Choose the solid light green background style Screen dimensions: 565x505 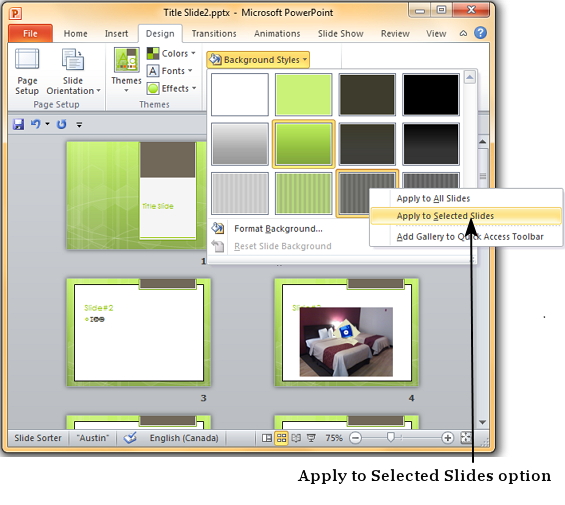click(x=303, y=94)
